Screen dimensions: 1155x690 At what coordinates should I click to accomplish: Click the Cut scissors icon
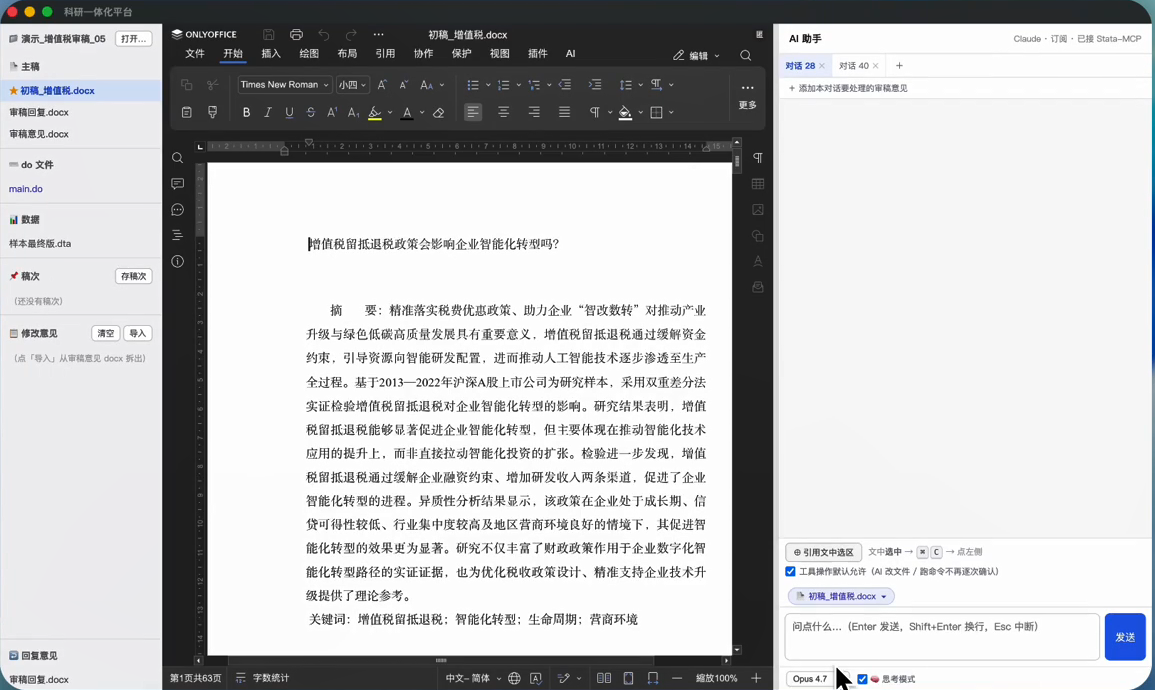212,85
